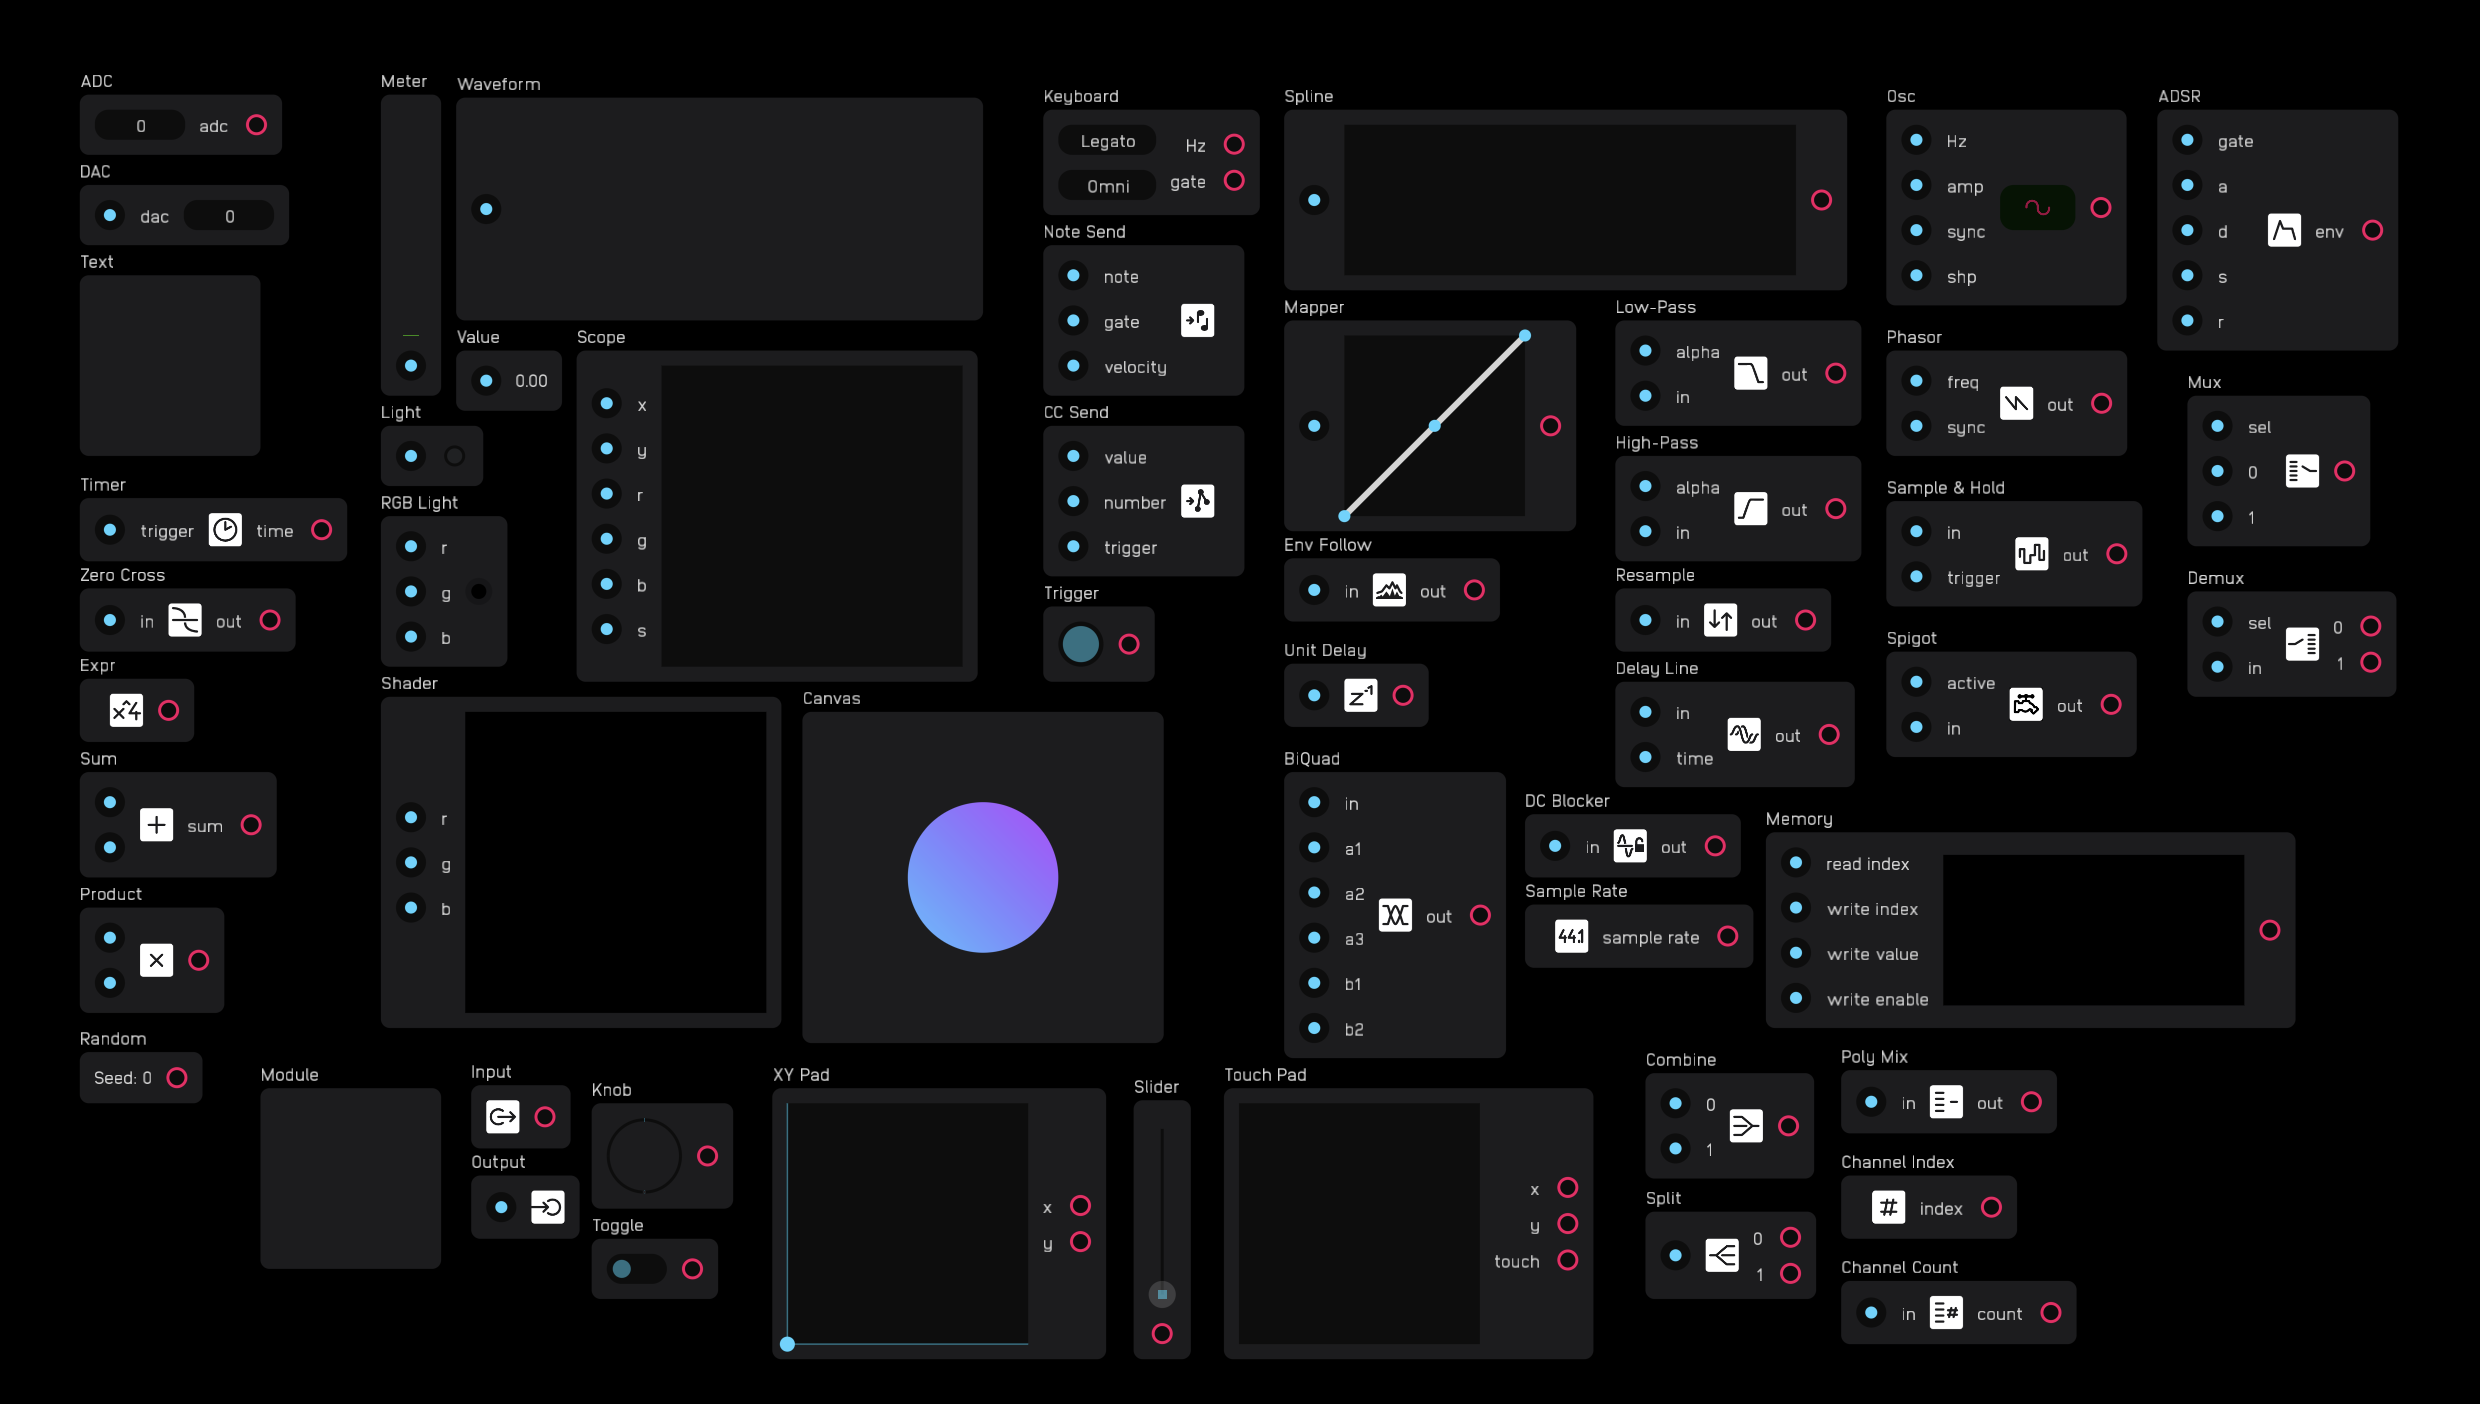Click the DAC channel number field

(229, 216)
